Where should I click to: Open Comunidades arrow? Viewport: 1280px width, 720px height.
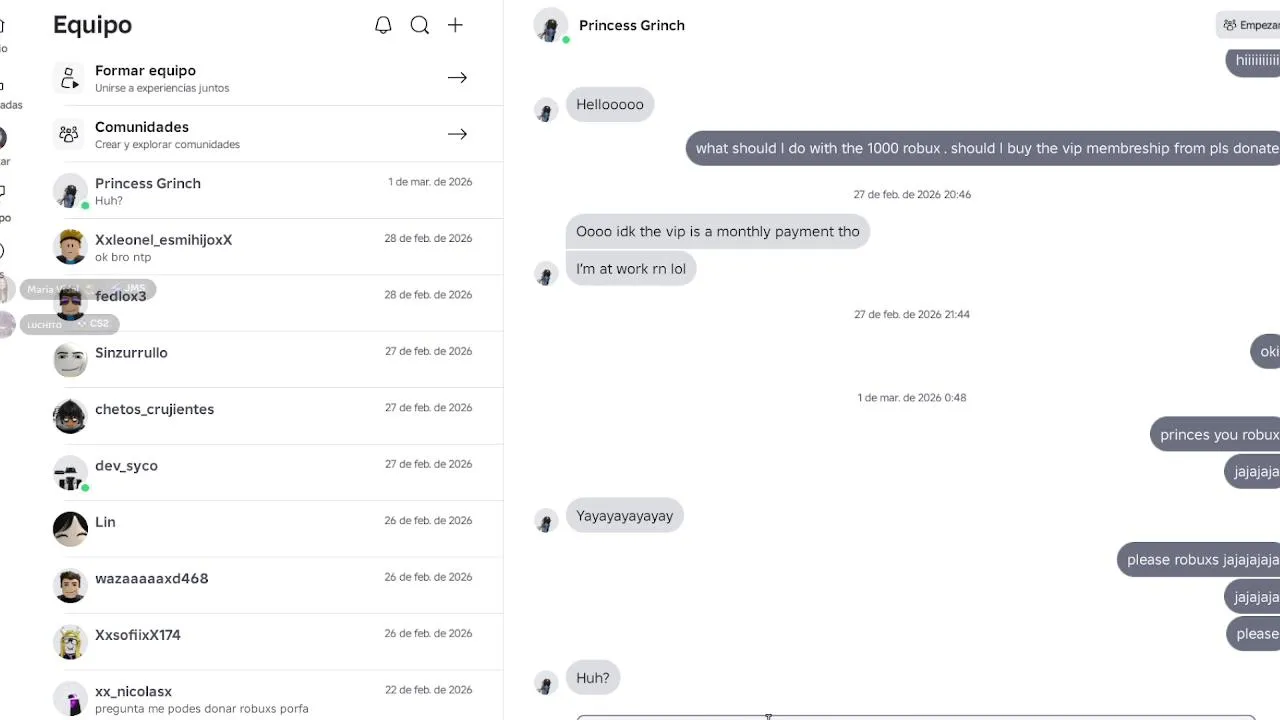click(457, 134)
